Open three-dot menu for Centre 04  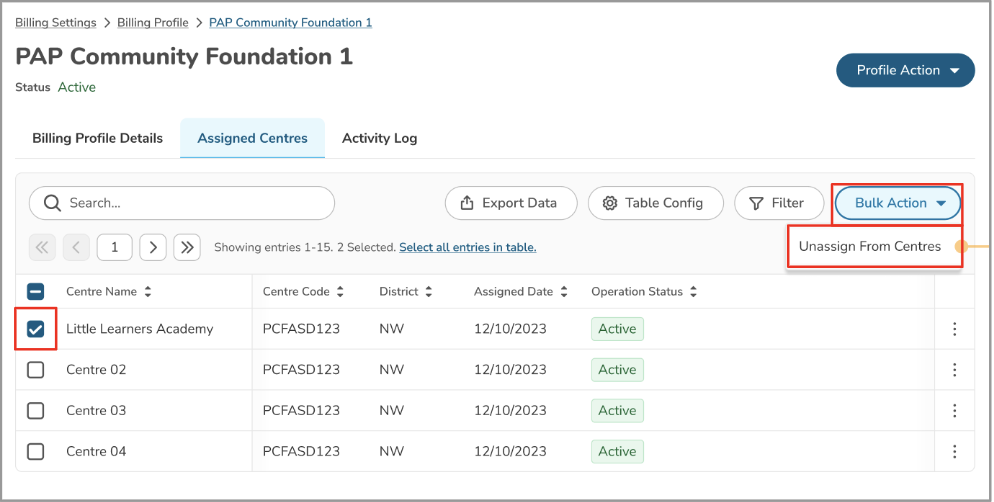tap(955, 452)
